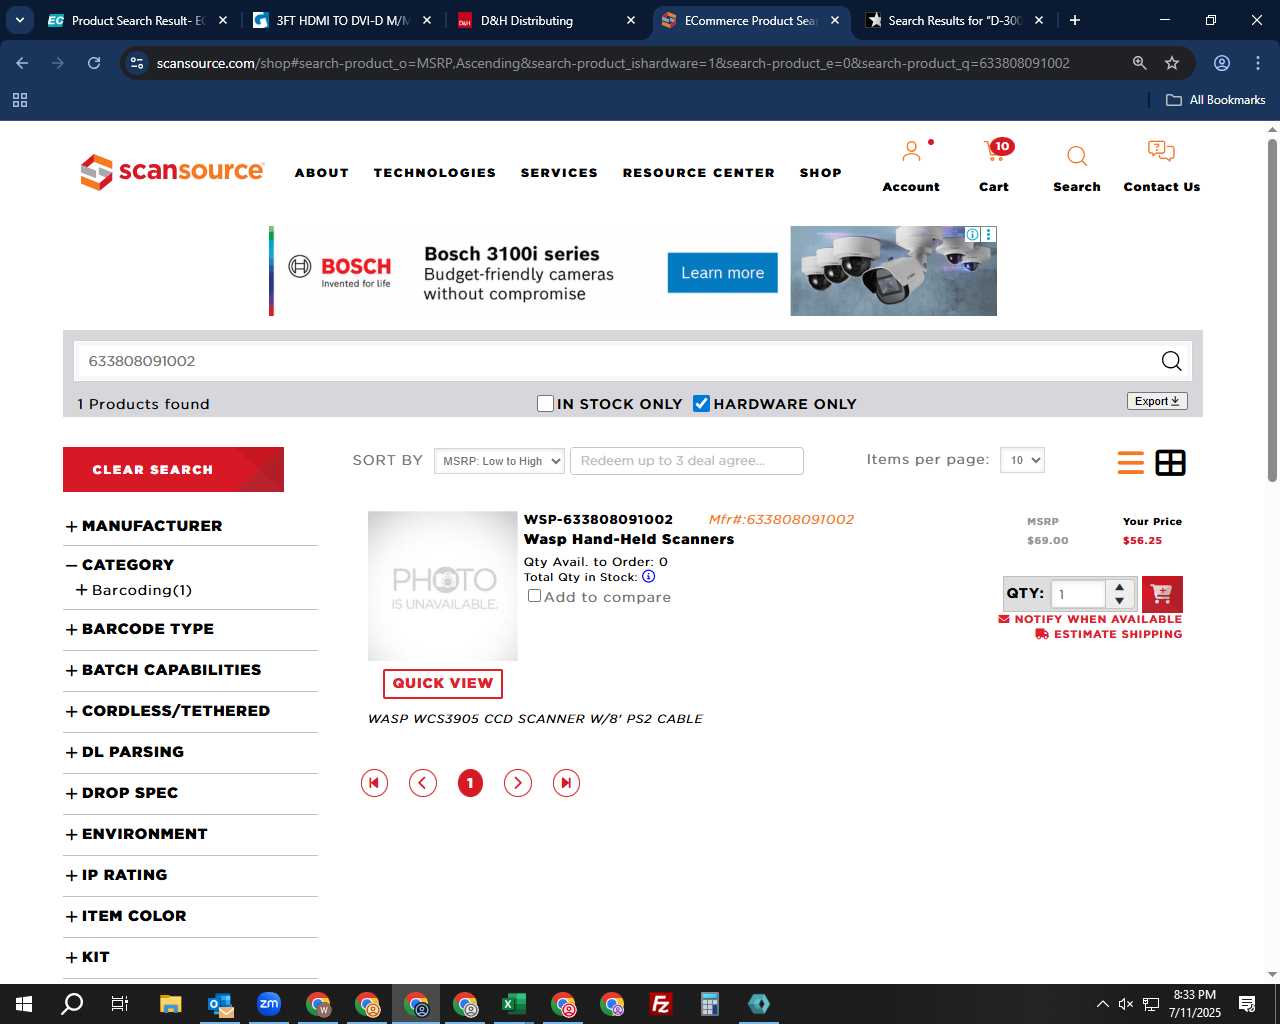Go to ScanSource home logo
The width and height of the screenshot is (1280, 1024).
[x=172, y=171]
